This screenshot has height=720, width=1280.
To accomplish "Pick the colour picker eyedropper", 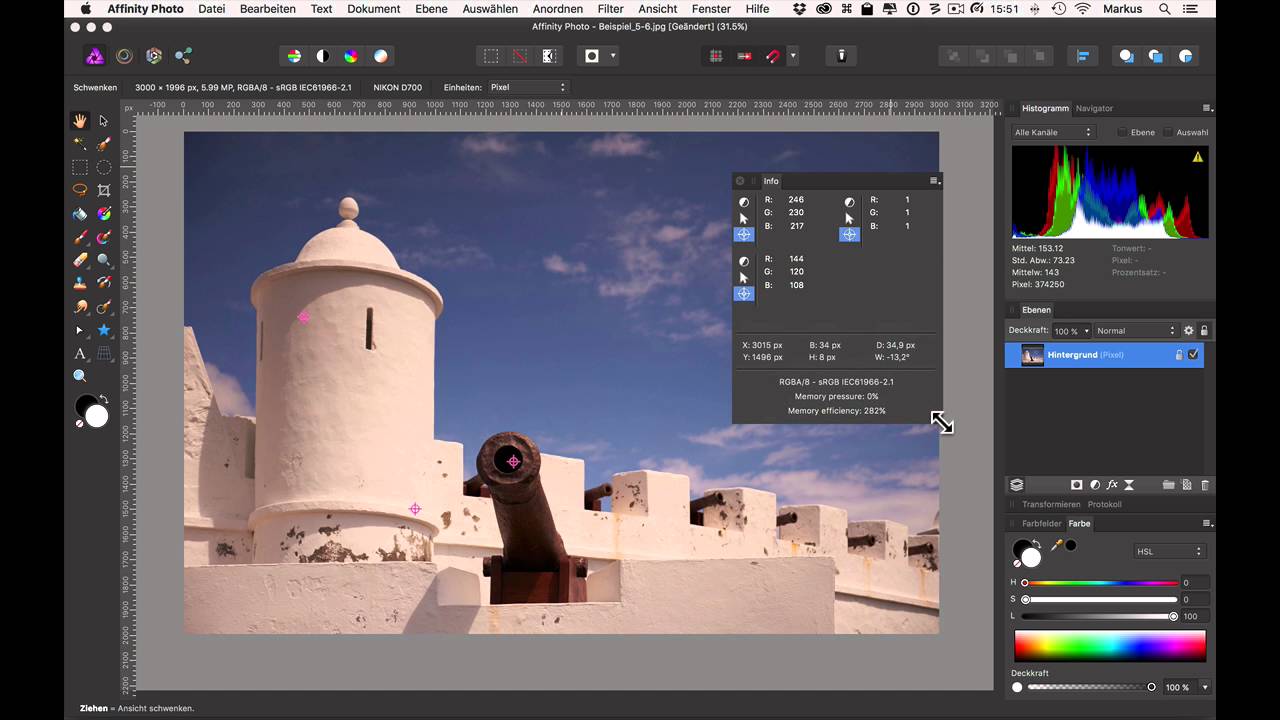I will pyautogui.click(x=1056, y=545).
